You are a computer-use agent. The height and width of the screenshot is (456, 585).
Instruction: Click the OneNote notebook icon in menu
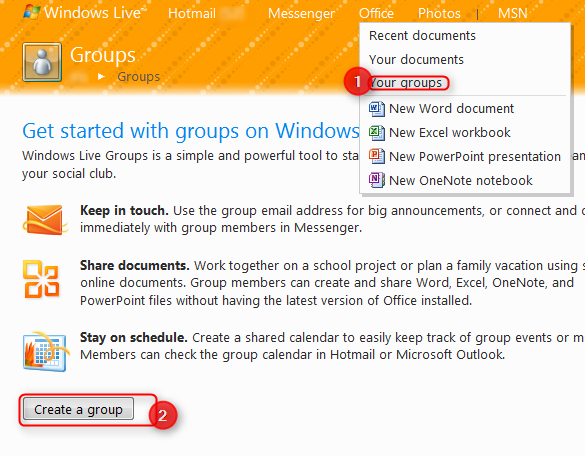tap(376, 180)
